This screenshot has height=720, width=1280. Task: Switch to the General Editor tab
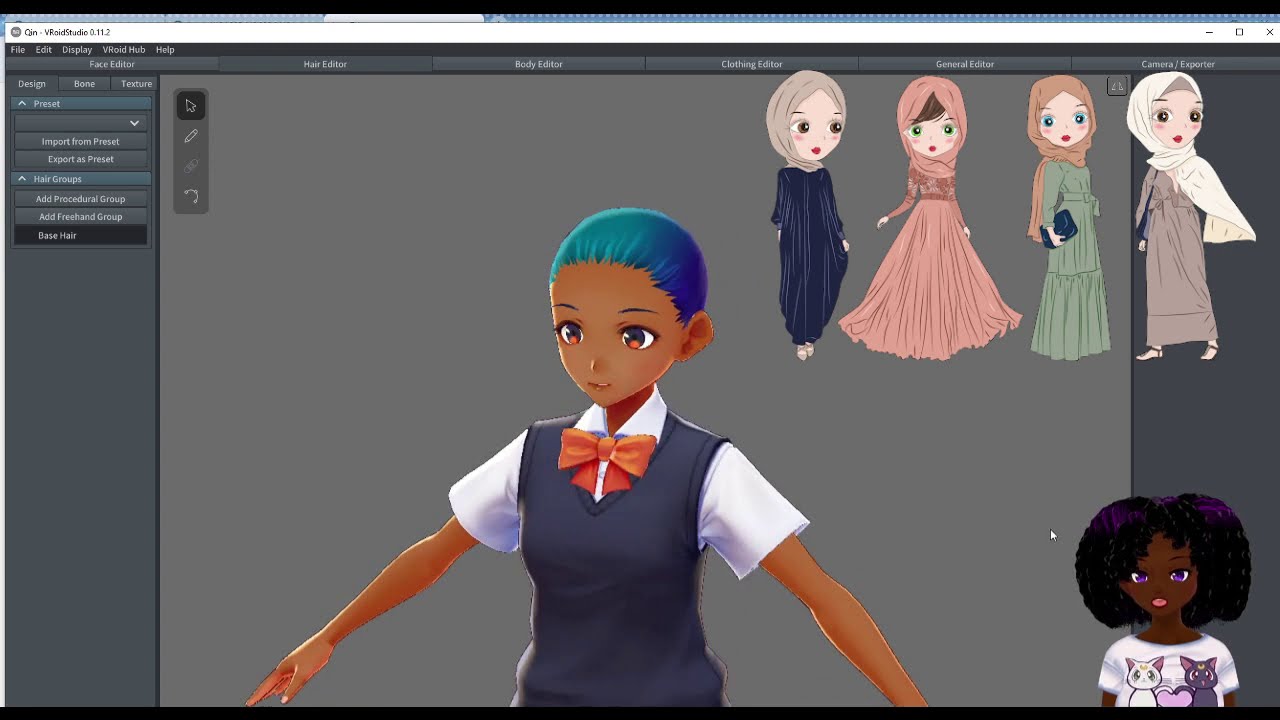(965, 64)
